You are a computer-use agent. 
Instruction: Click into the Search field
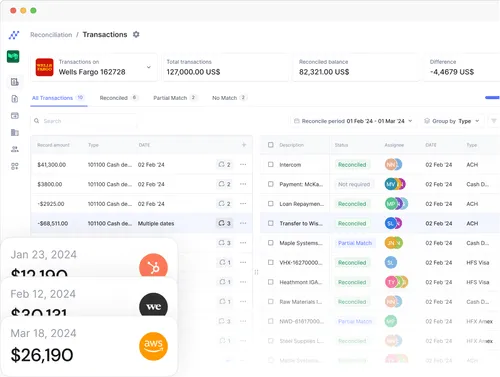coord(83,121)
